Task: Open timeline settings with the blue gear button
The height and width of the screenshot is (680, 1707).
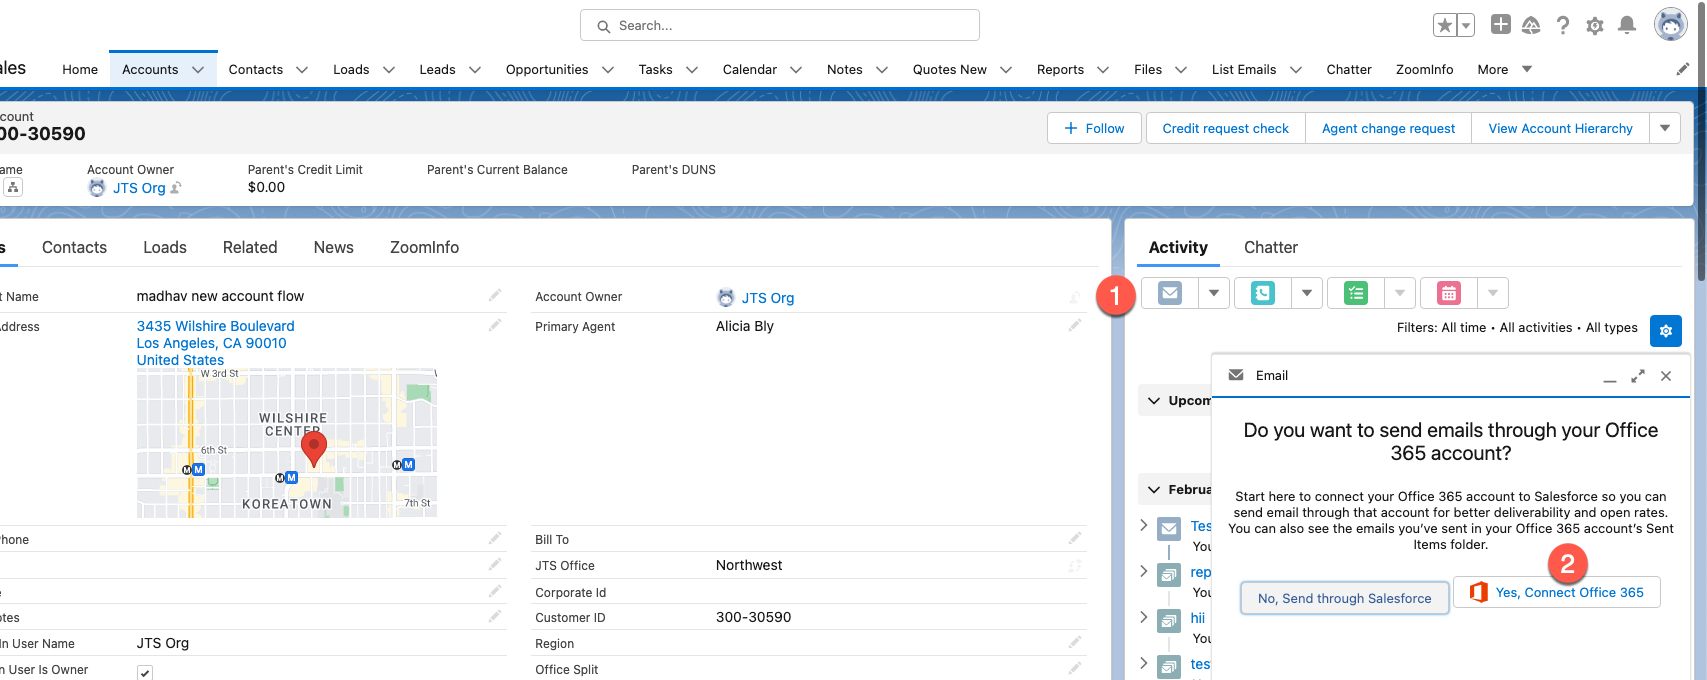Action: pos(1666,330)
